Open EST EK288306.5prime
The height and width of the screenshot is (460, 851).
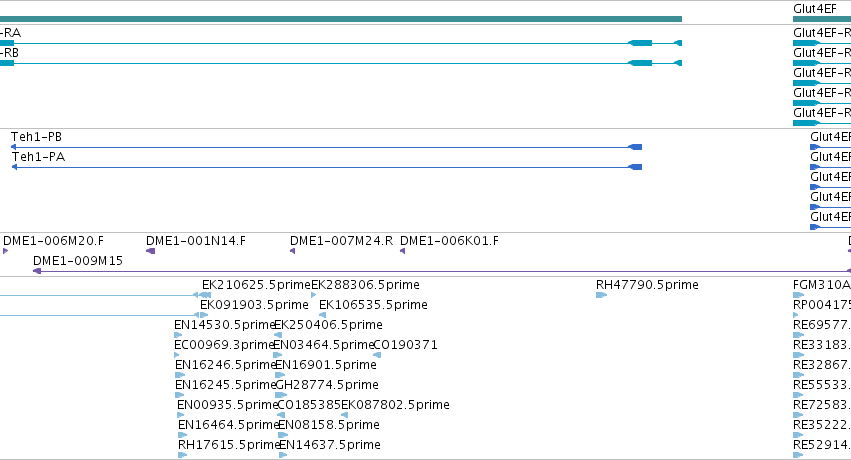point(365,285)
